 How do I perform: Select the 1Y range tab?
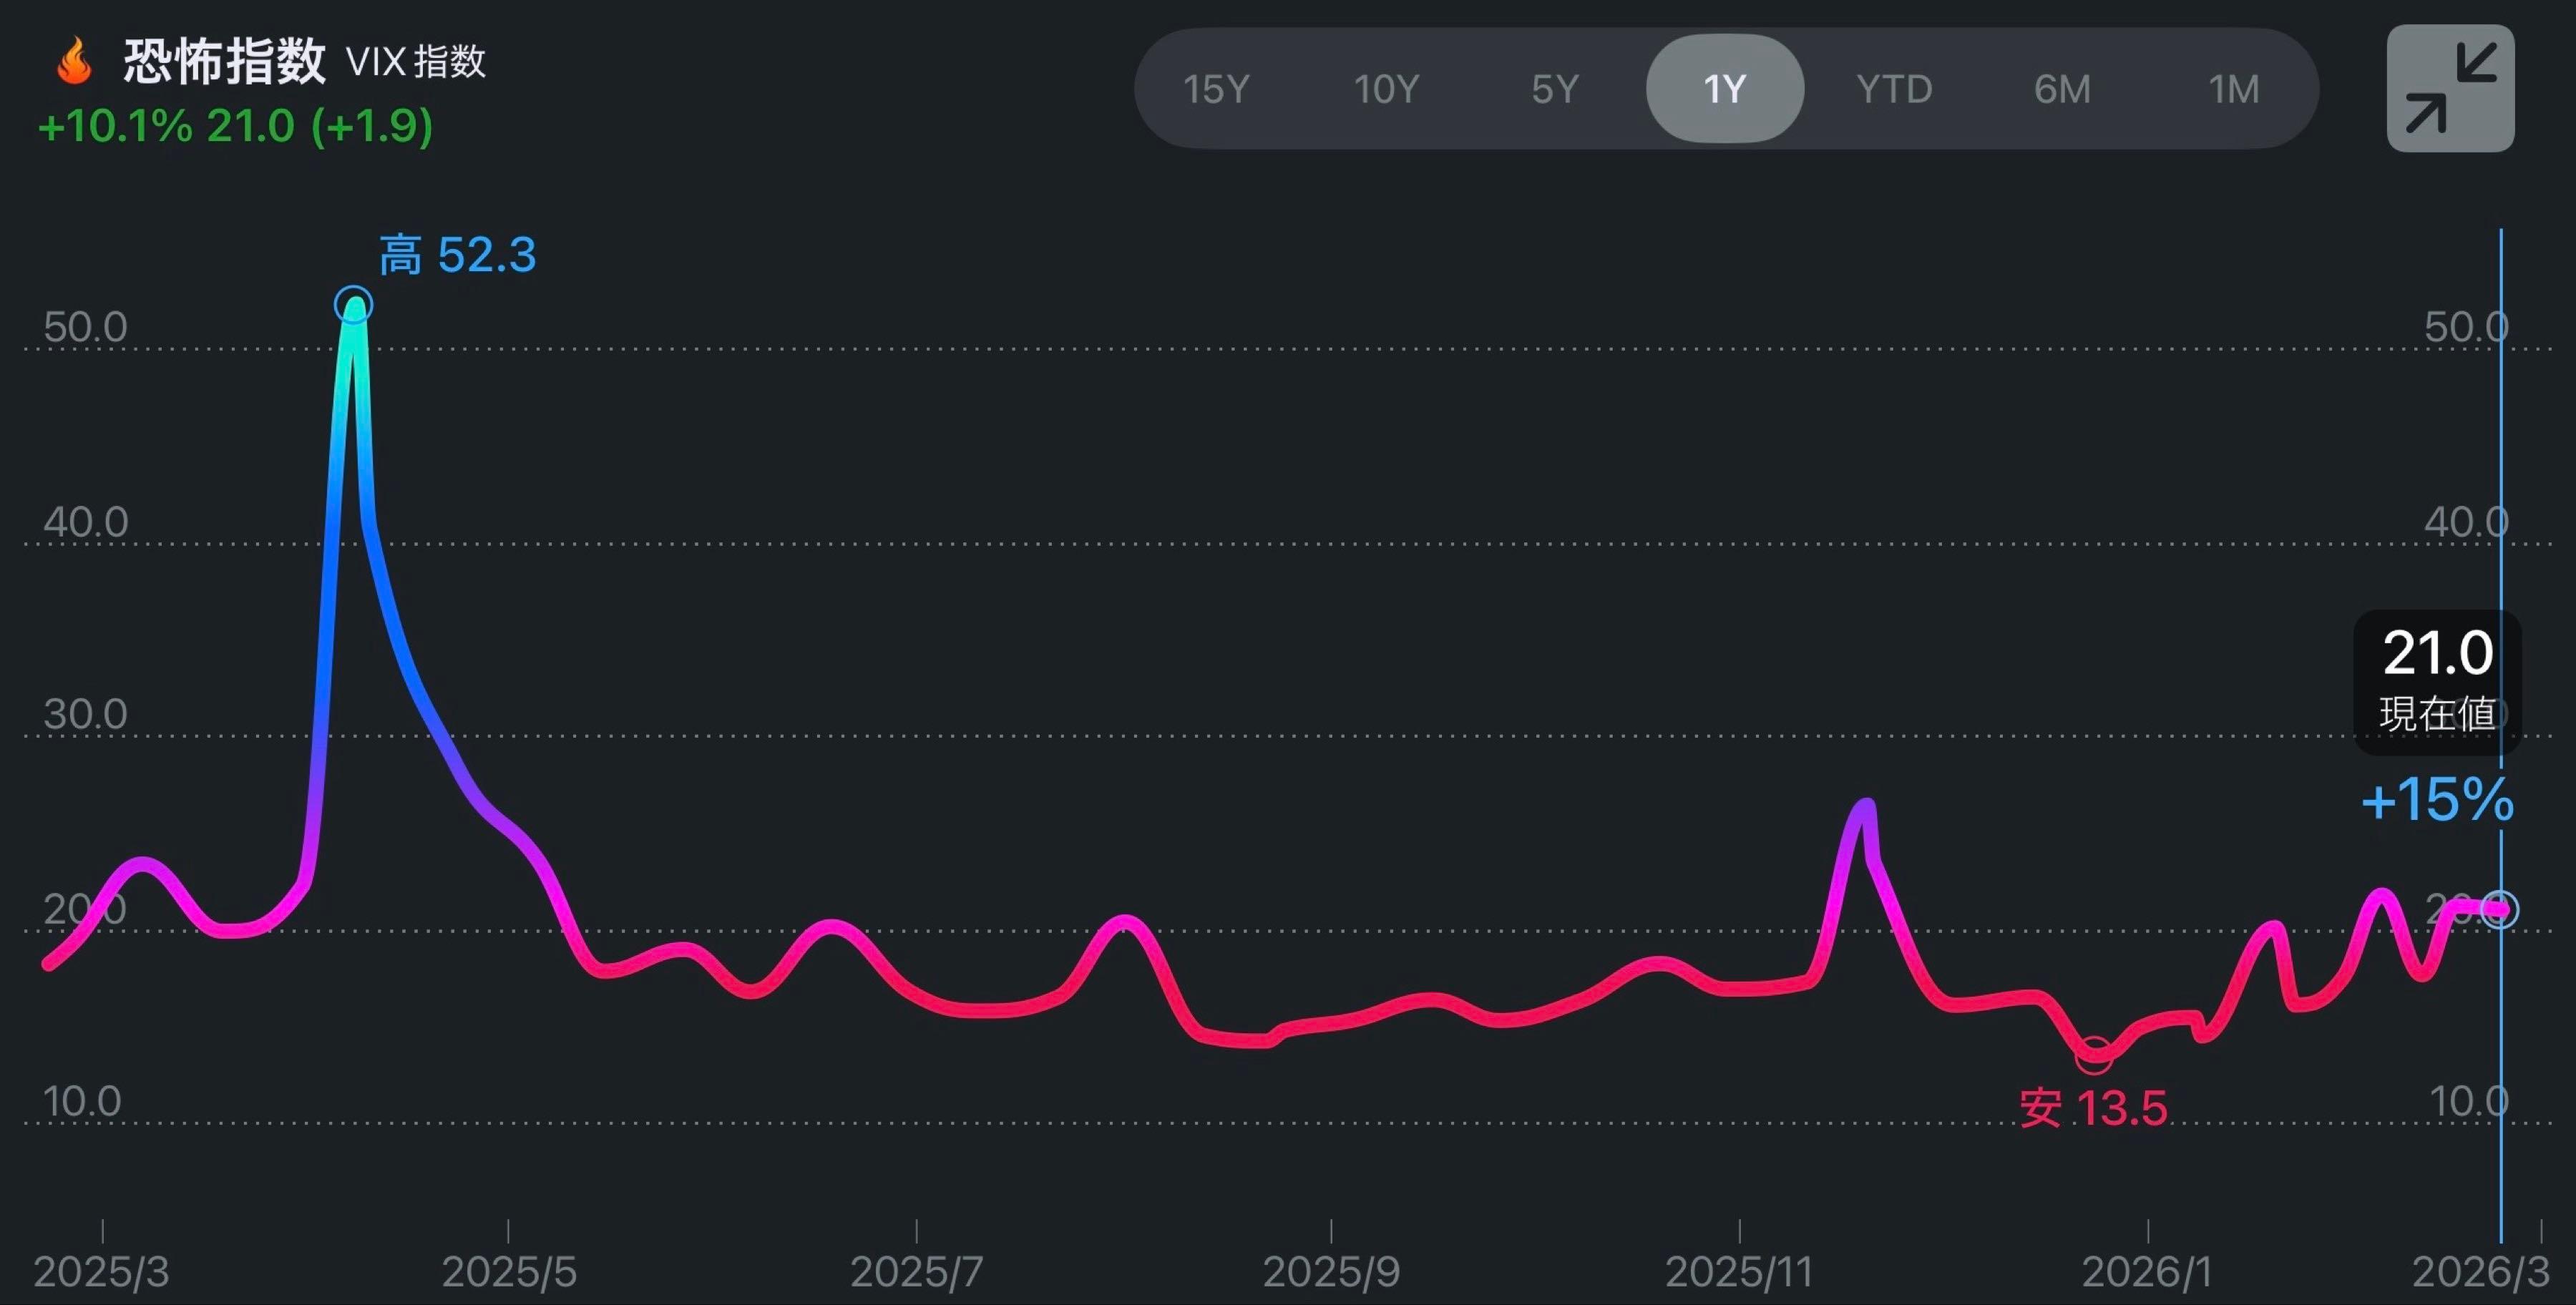(1724, 89)
